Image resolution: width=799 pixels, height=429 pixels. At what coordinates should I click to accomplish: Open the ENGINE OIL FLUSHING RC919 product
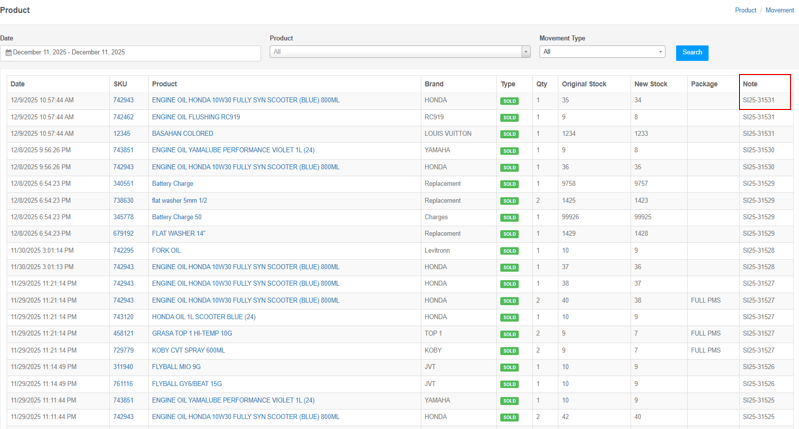tap(196, 117)
